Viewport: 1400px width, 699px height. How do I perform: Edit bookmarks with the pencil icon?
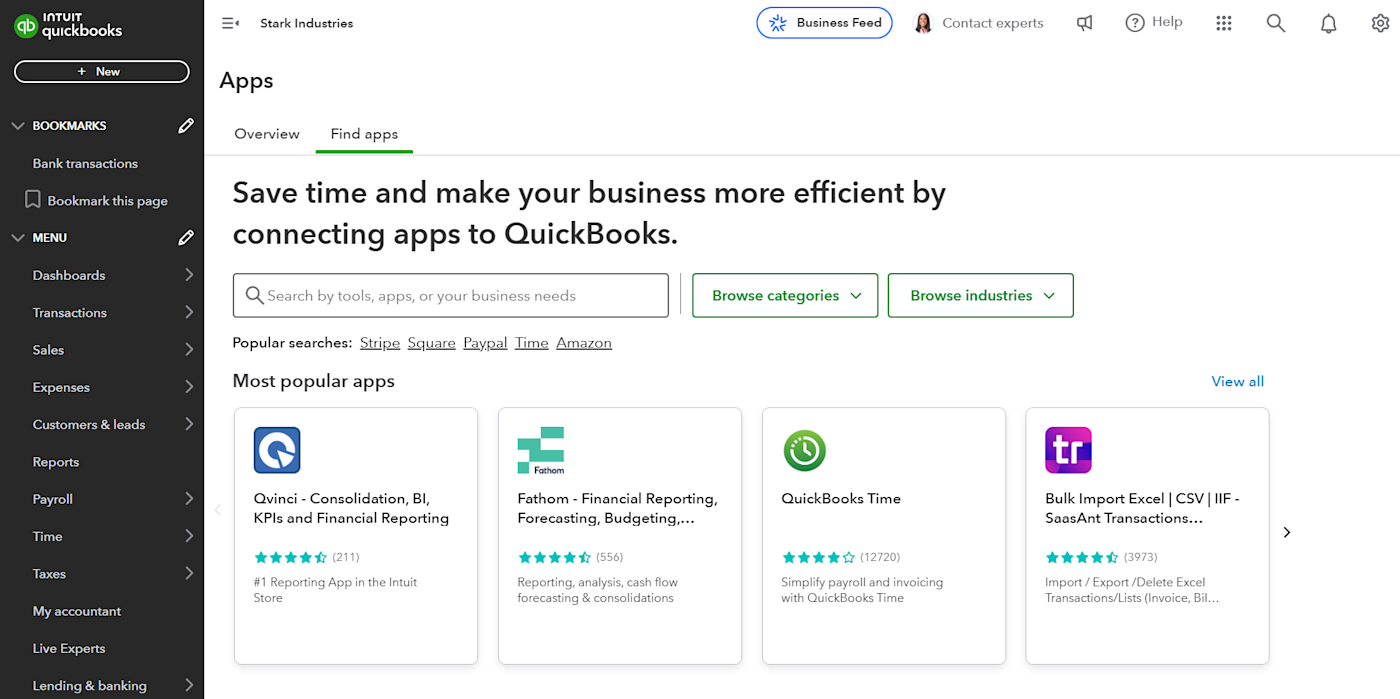(186, 126)
